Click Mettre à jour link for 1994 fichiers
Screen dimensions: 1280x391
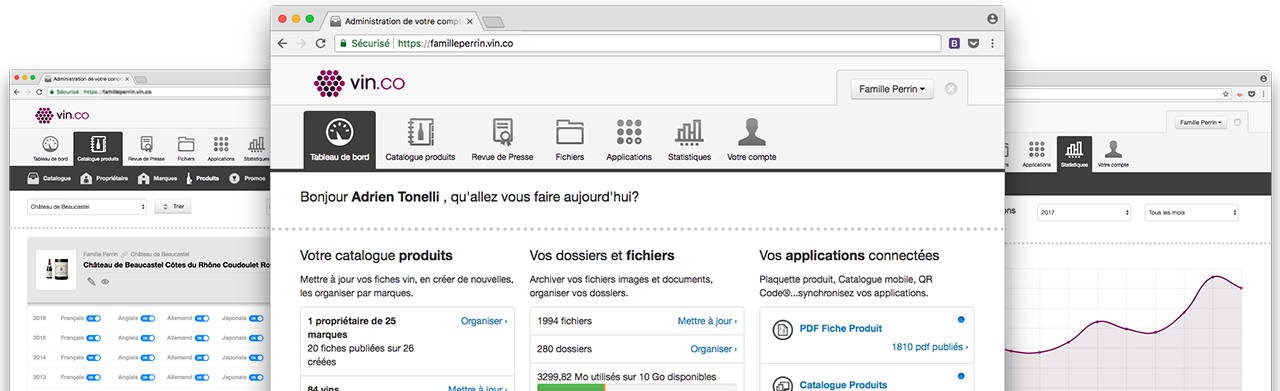click(x=707, y=321)
